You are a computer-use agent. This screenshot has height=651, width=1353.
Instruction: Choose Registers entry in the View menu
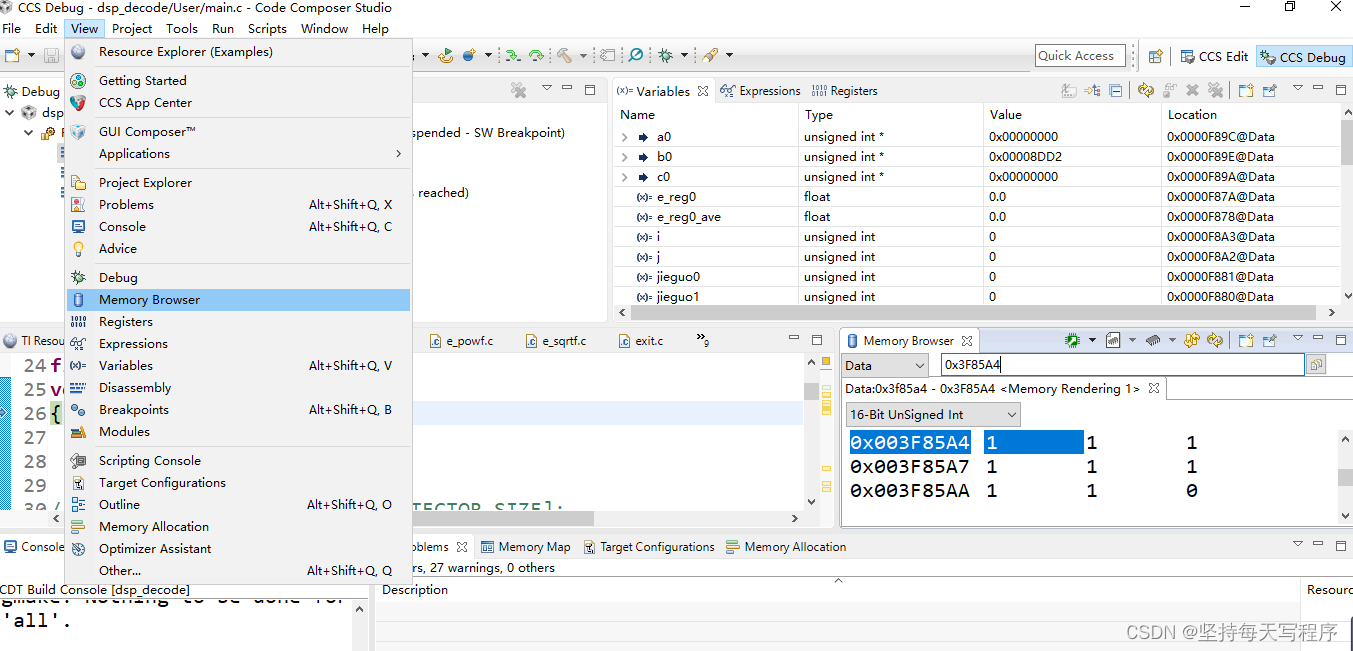(x=238, y=322)
